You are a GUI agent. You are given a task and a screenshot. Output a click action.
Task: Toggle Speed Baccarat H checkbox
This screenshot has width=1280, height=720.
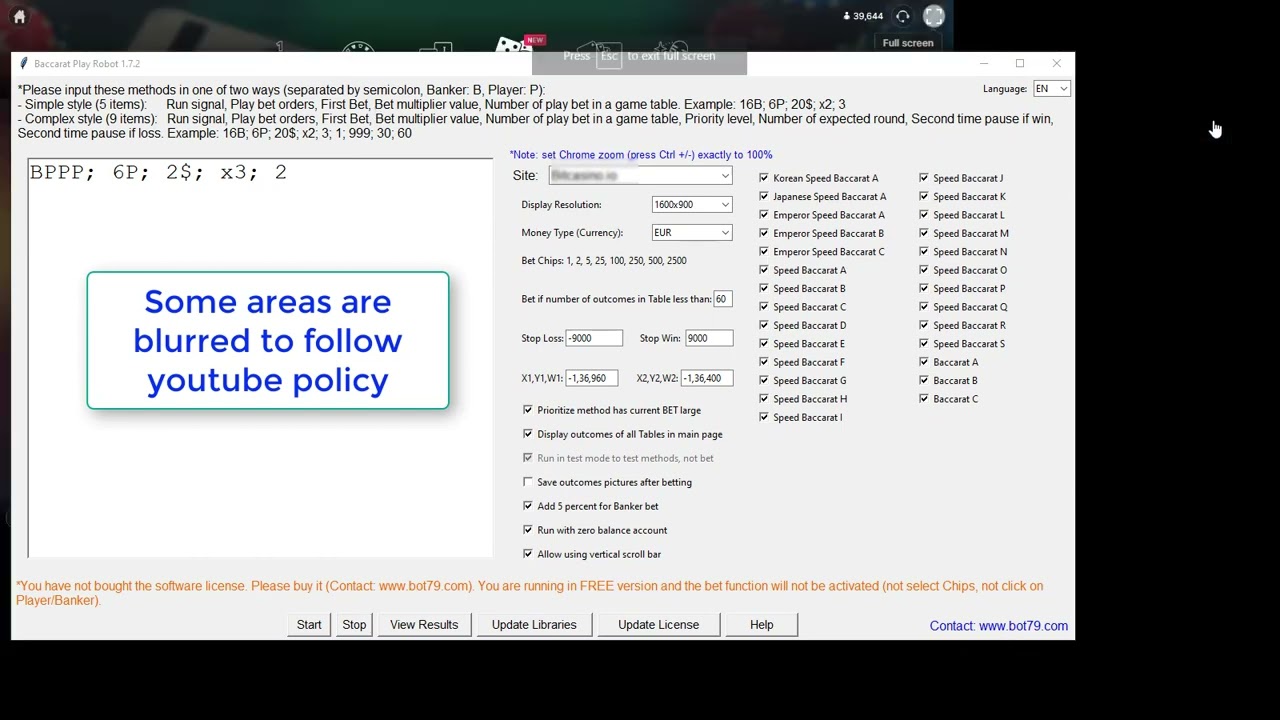(764, 399)
